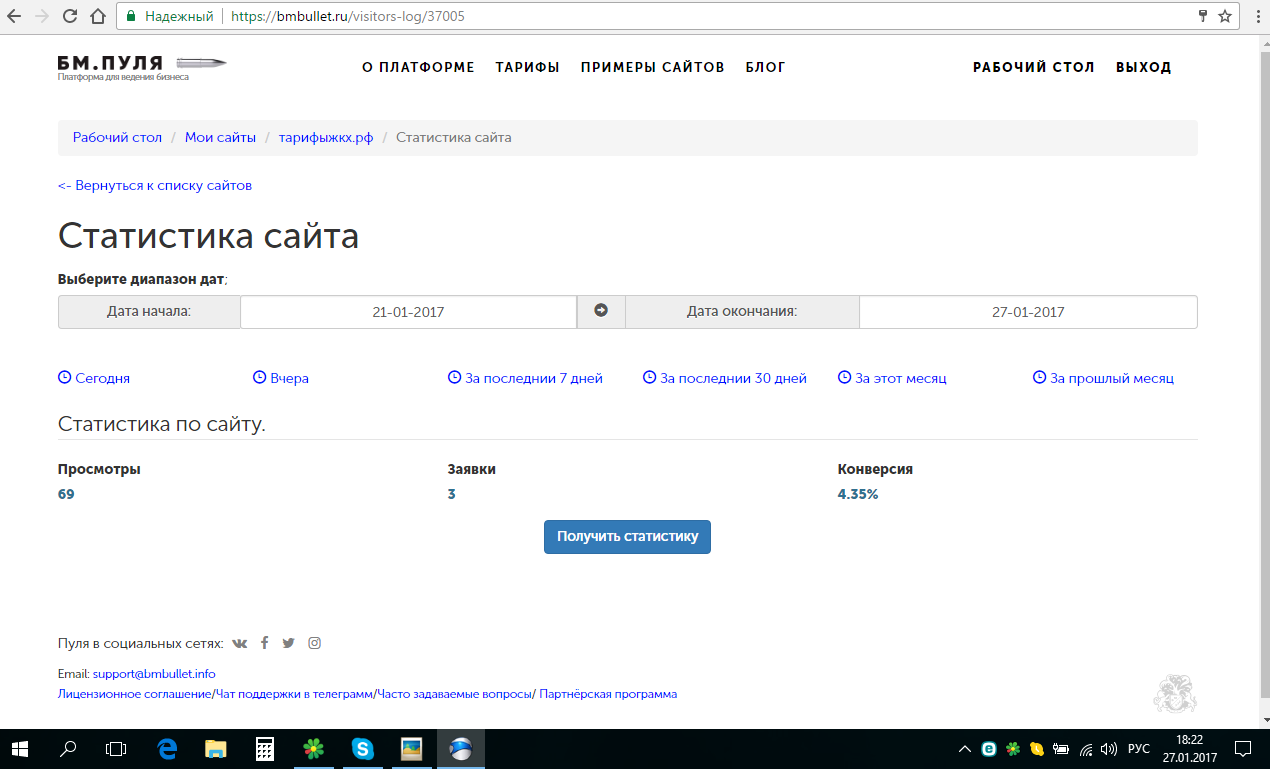Show hidden system tray icons chevron
The image size is (1270, 769).
964,748
